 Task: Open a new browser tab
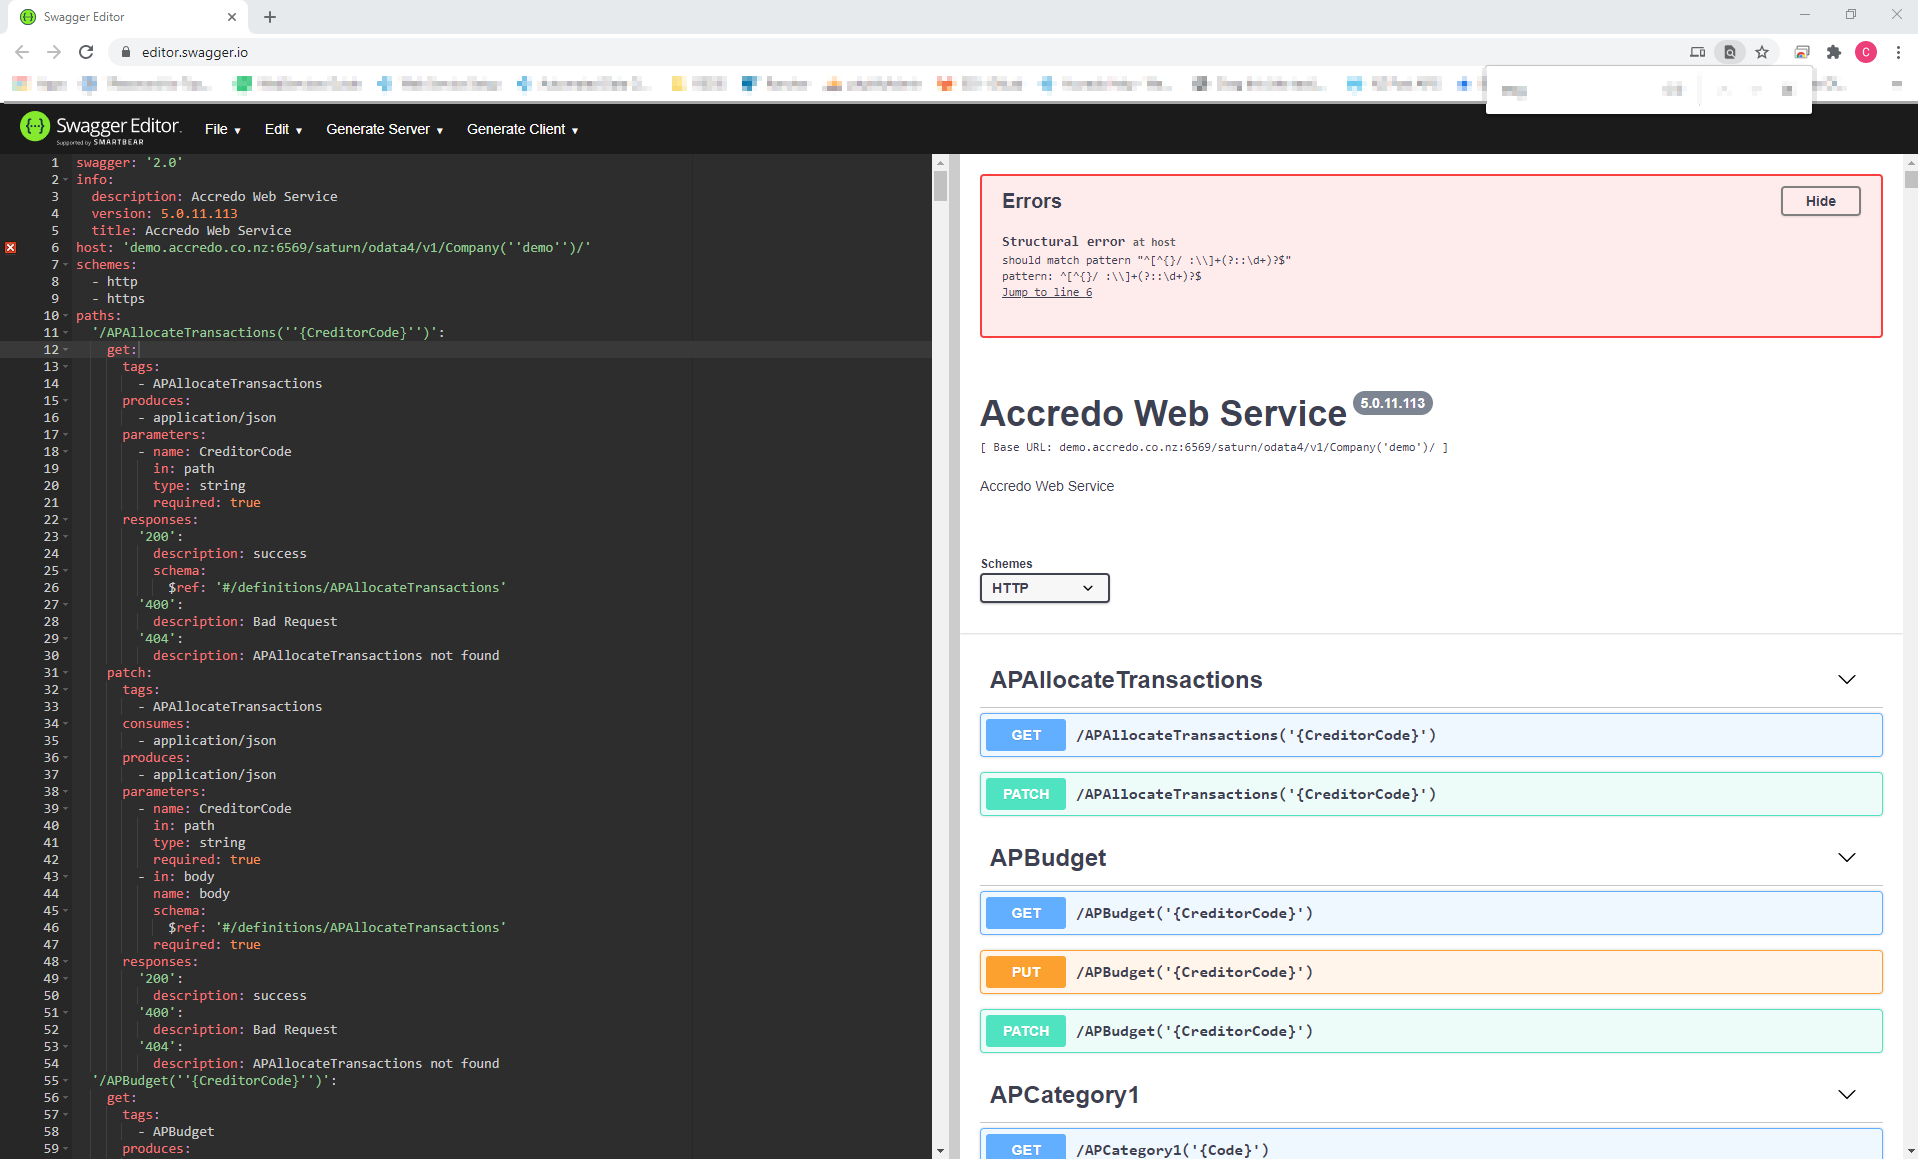tap(270, 17)
